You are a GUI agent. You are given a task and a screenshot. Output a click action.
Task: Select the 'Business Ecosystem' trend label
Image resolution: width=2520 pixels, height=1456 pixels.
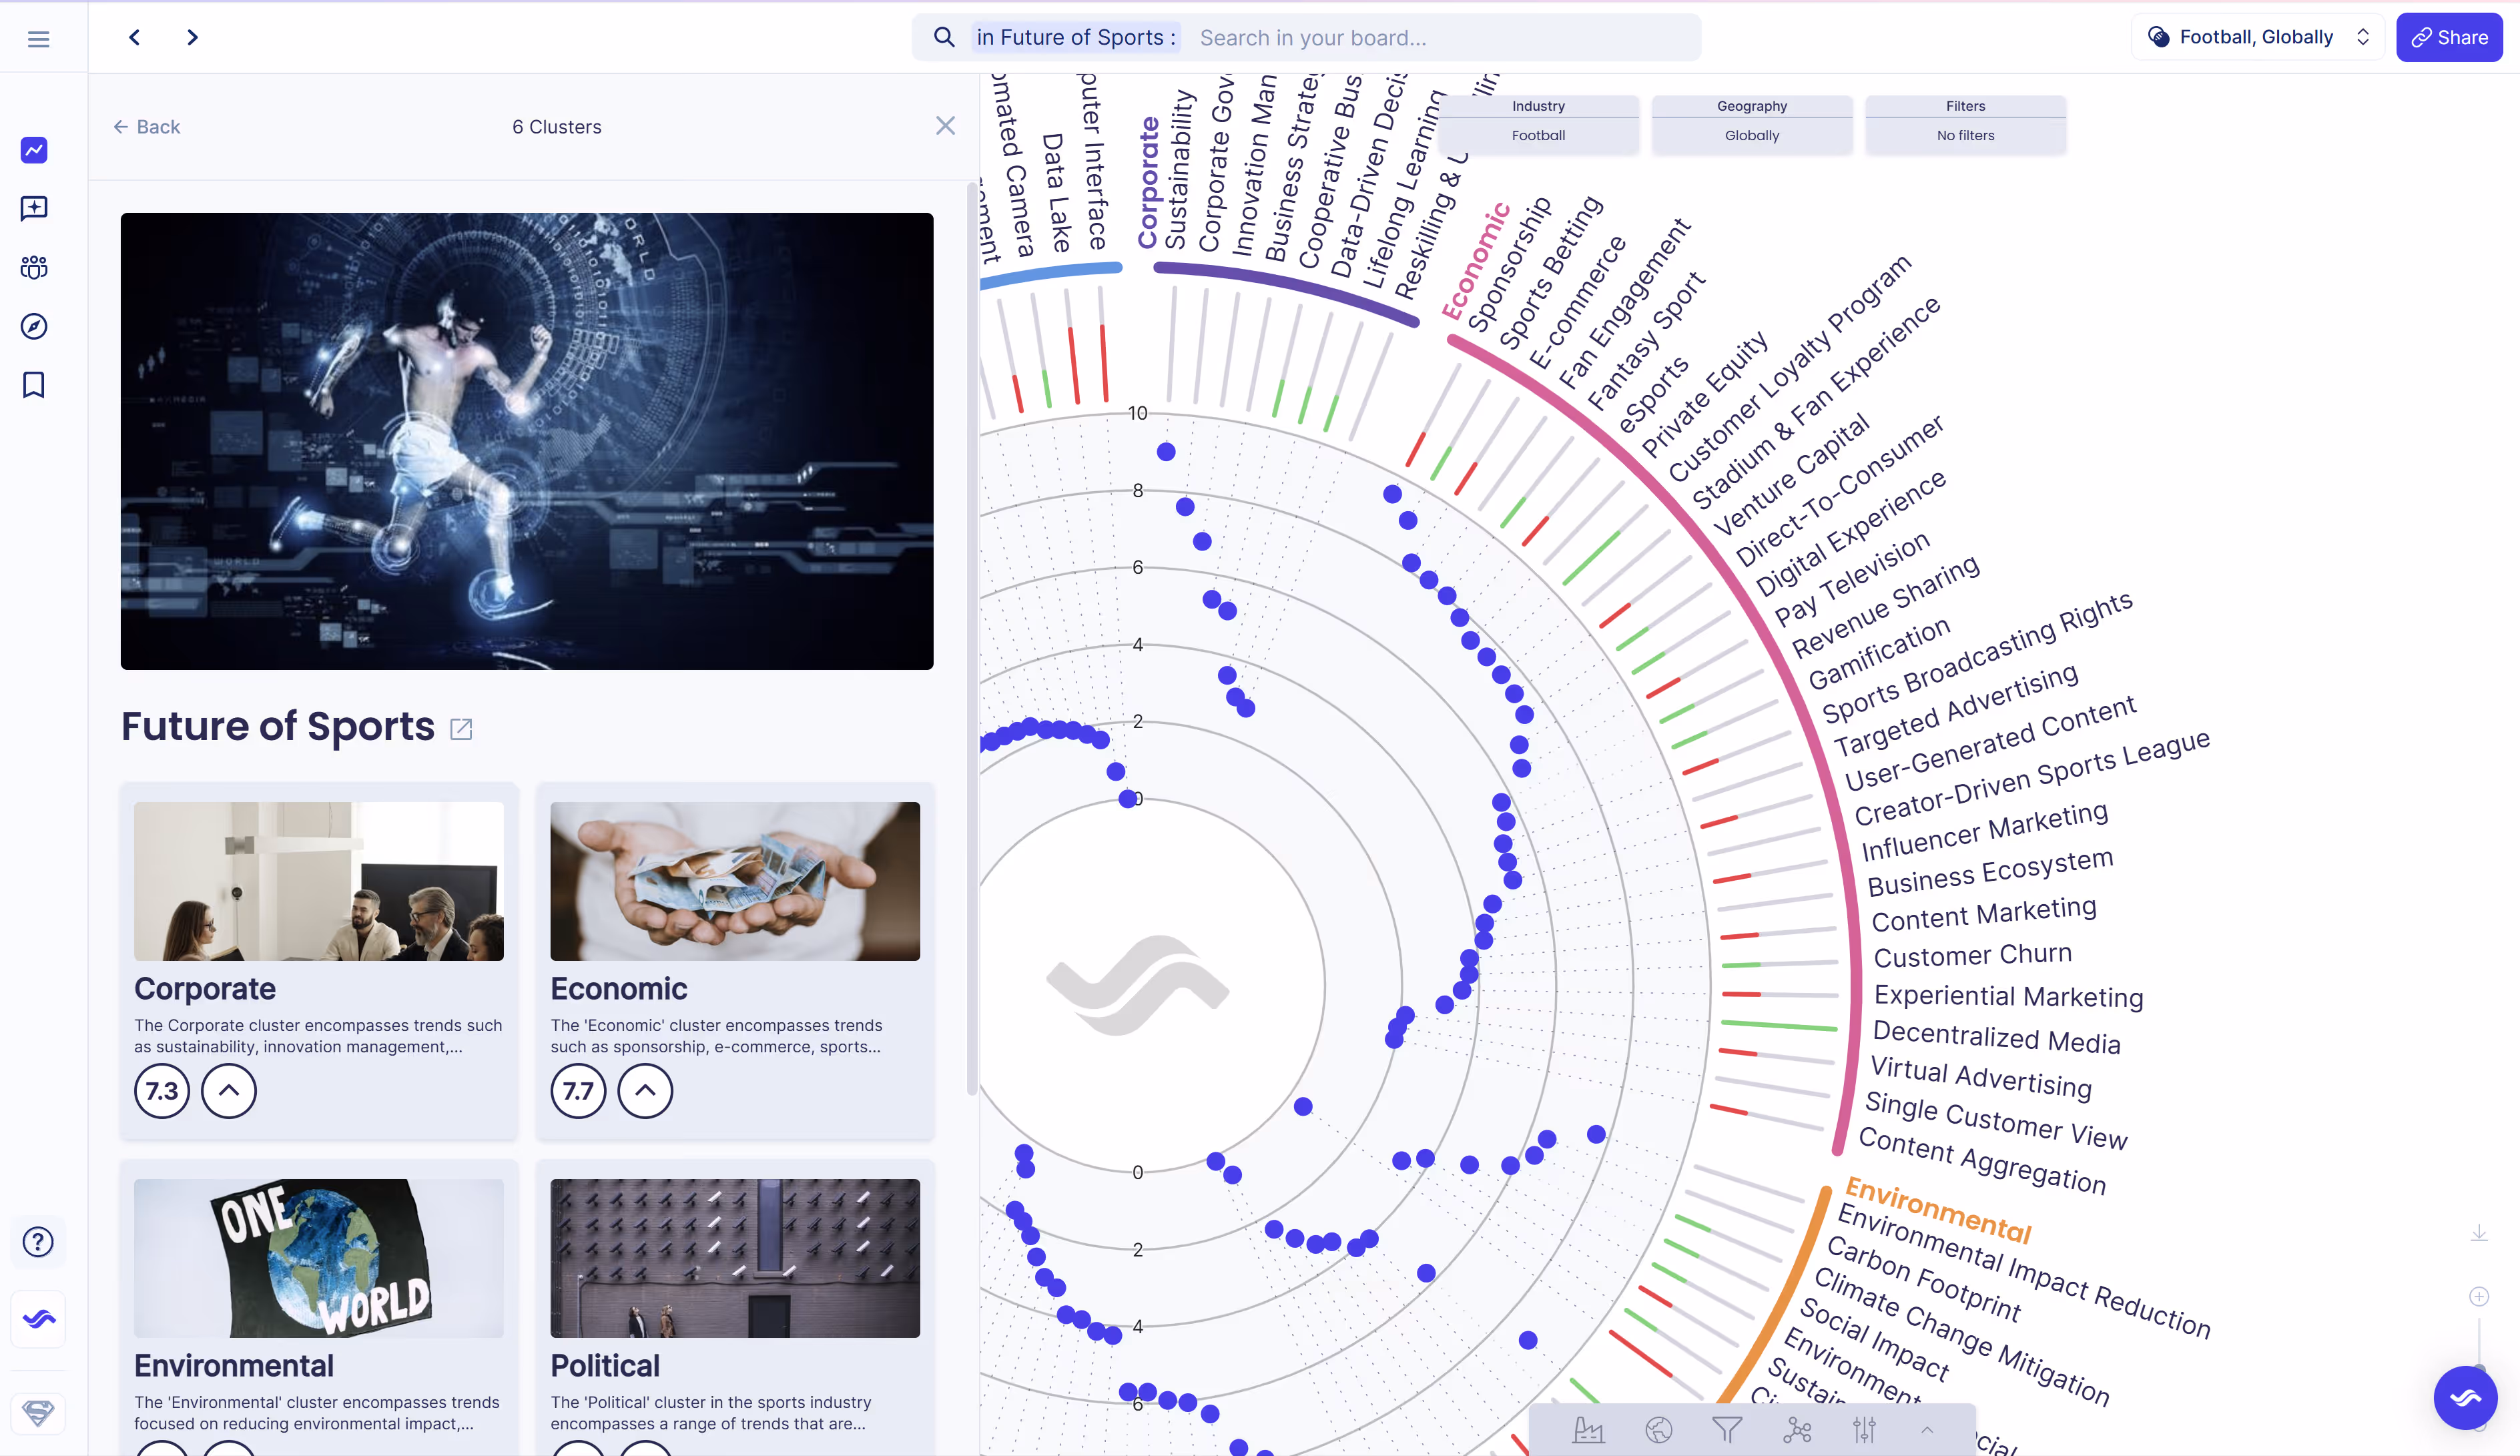(x=1990, y=873)
